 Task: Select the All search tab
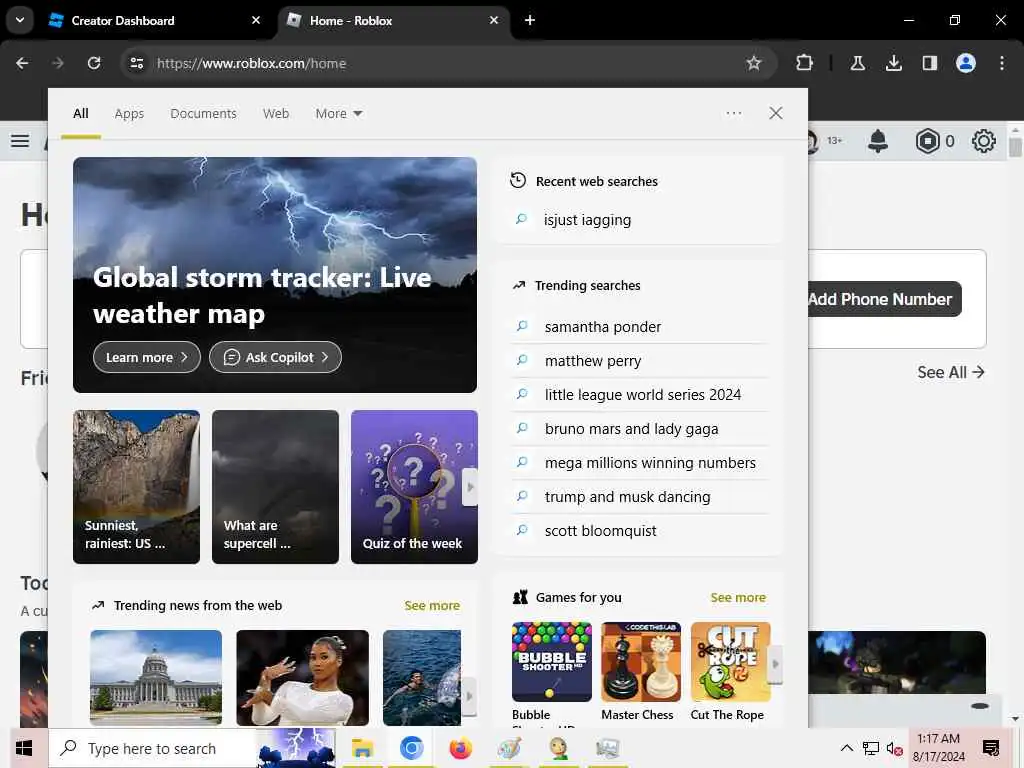point(80,114)
